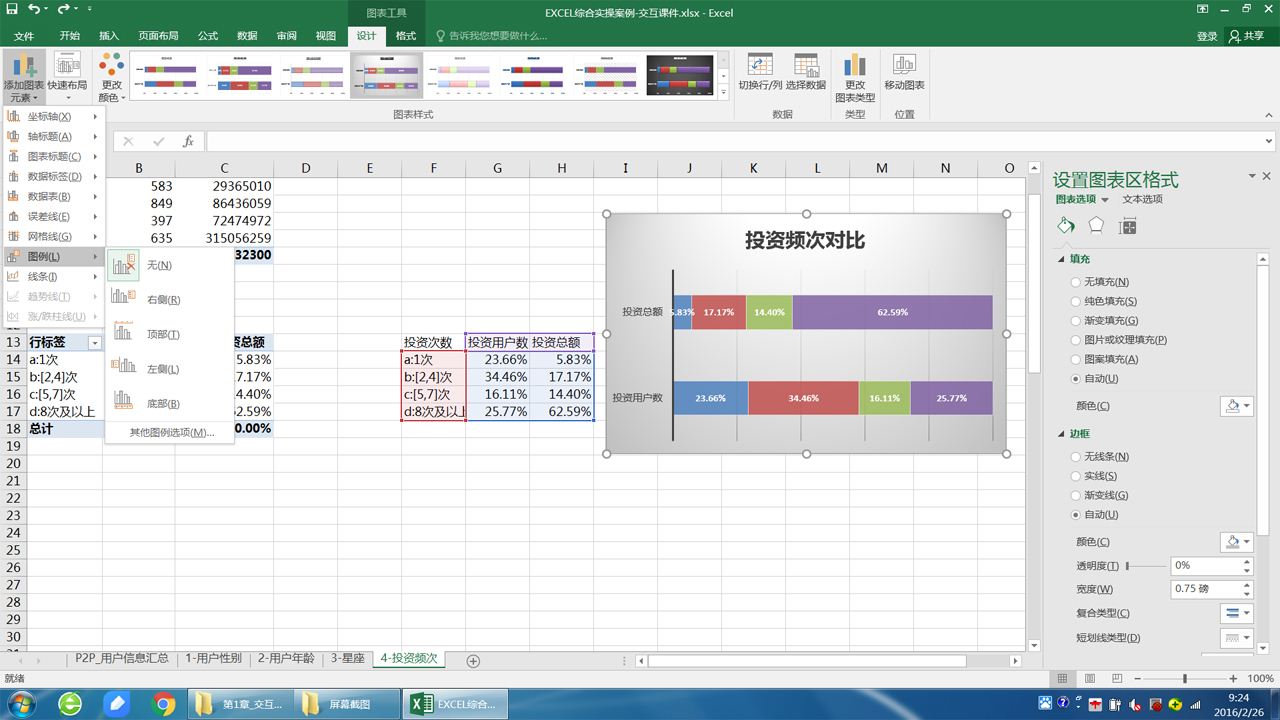Open border color dropdown under 边框
This screenshot has width=1280, height=720.
point(1237,542)
